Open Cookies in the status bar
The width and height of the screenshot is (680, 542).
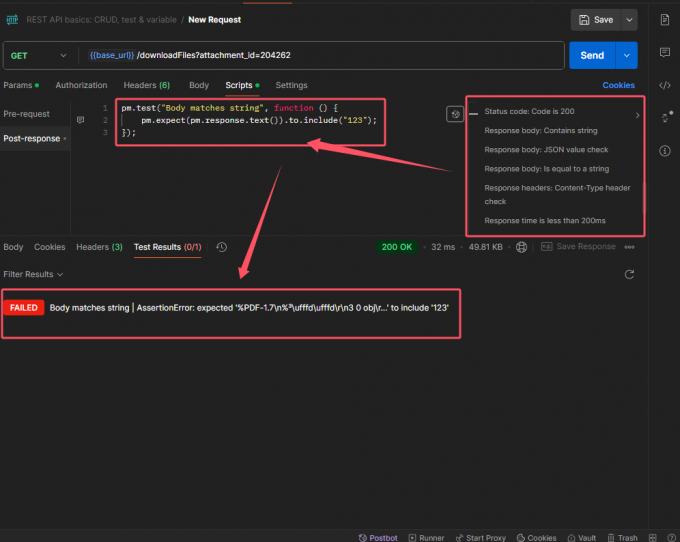coord(536,538)
